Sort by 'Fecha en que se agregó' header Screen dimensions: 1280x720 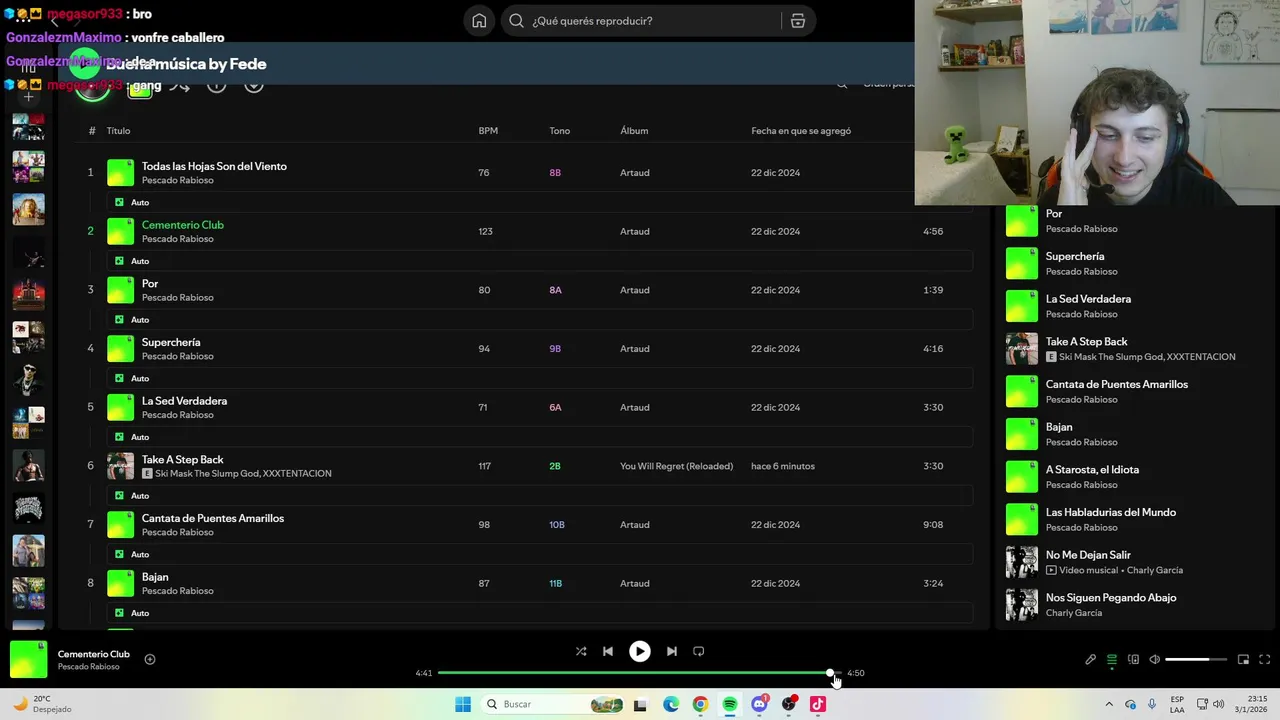[x=801, y=131]
